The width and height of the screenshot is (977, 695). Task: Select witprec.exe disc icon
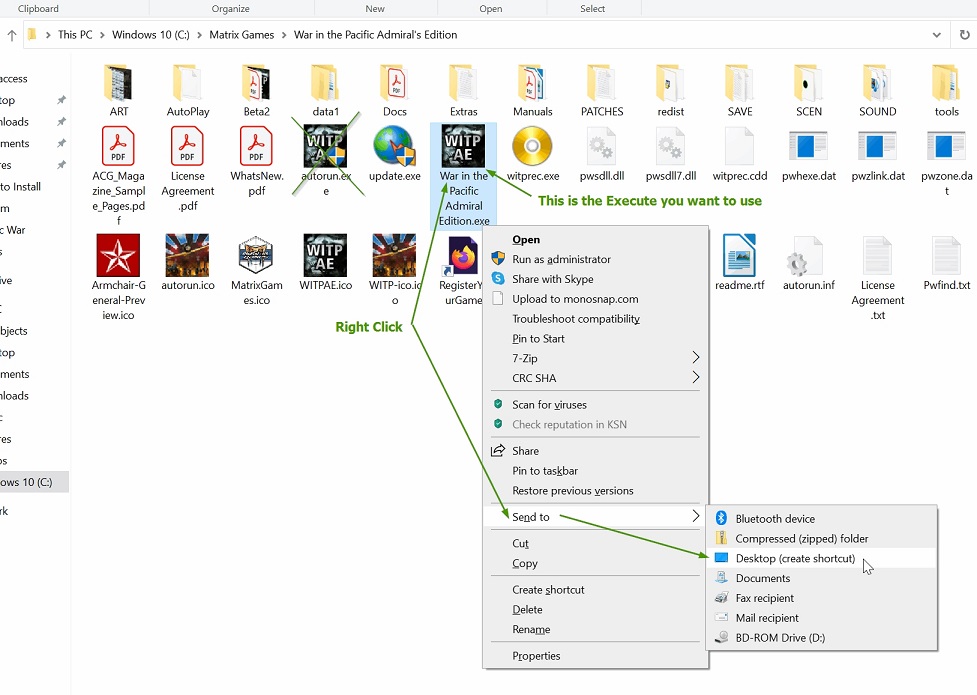tap(532, 146)
